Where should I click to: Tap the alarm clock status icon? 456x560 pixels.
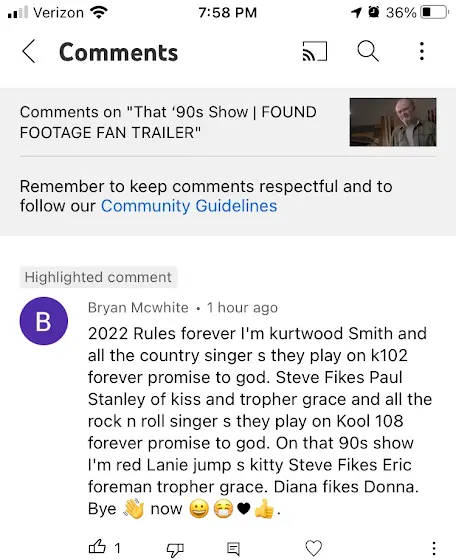point(374,12)
